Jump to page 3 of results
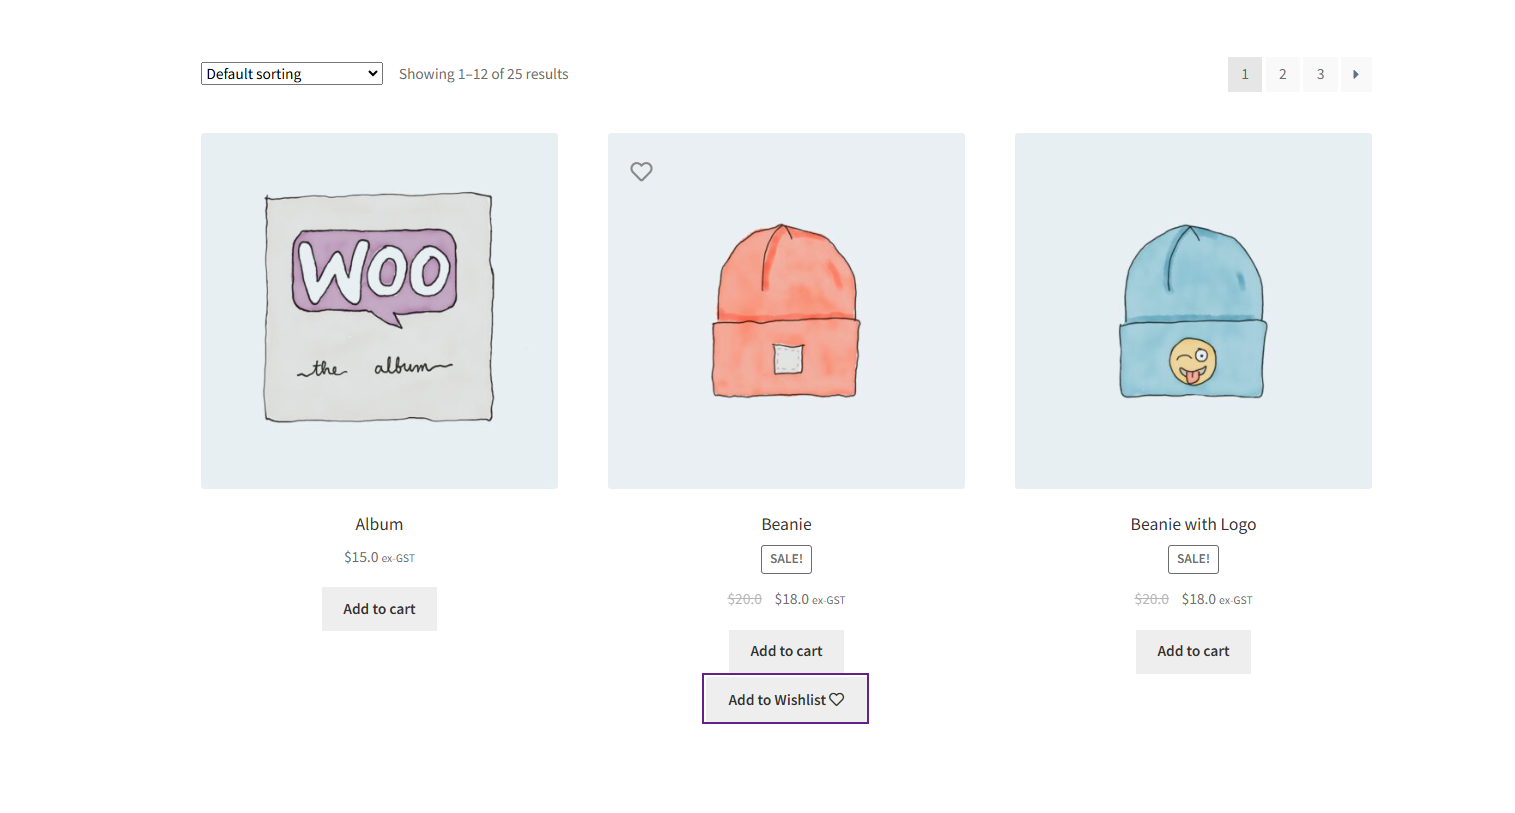Viewport: 1515px width, 813px height. click(1320, 74)
